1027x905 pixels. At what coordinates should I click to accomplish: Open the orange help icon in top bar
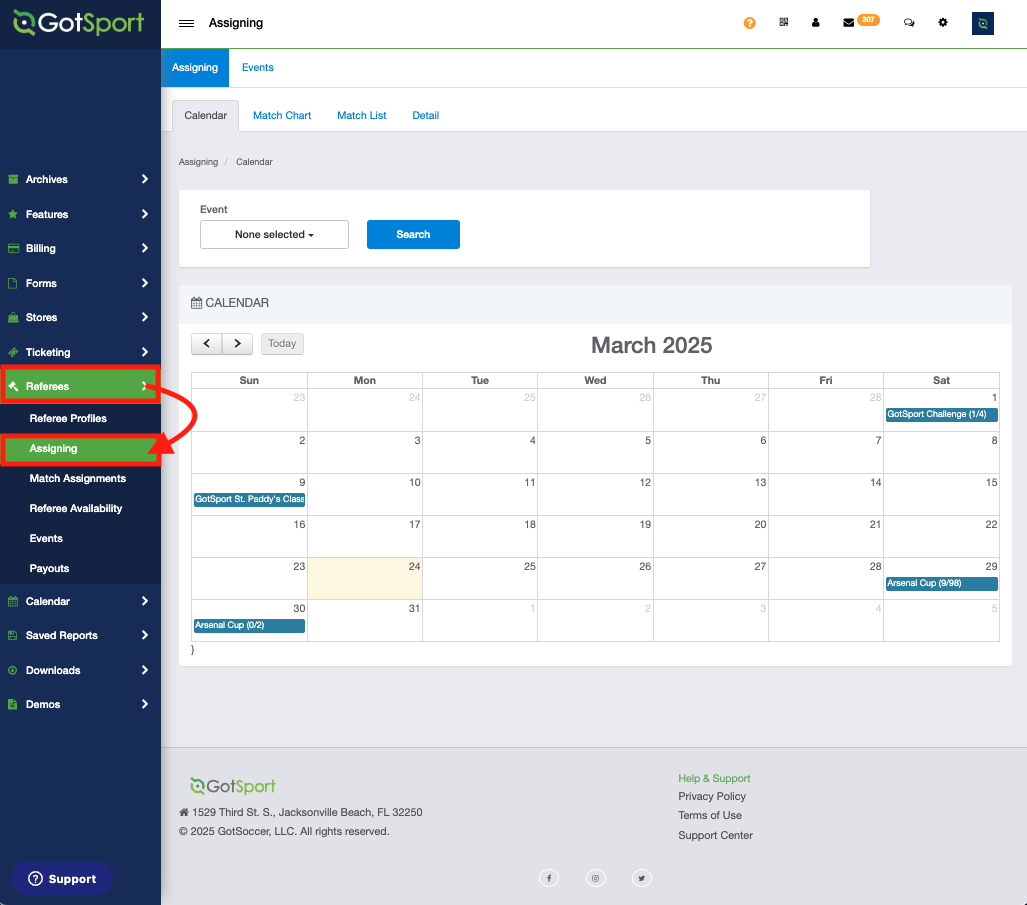click(x=749, y=22)
